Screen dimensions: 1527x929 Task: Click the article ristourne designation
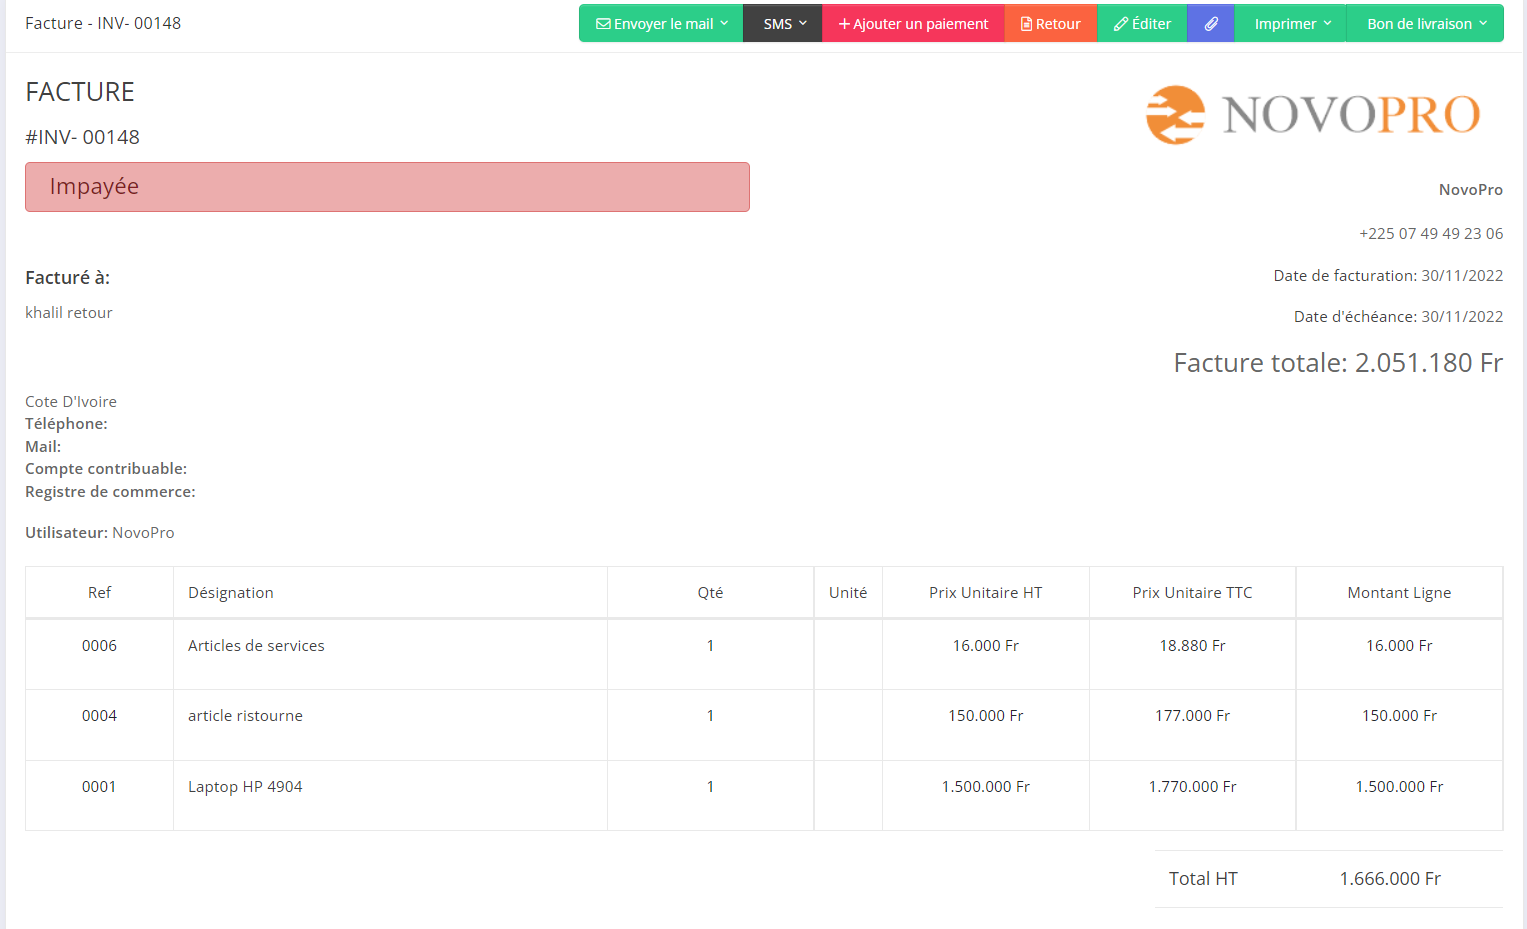[245, 716]
